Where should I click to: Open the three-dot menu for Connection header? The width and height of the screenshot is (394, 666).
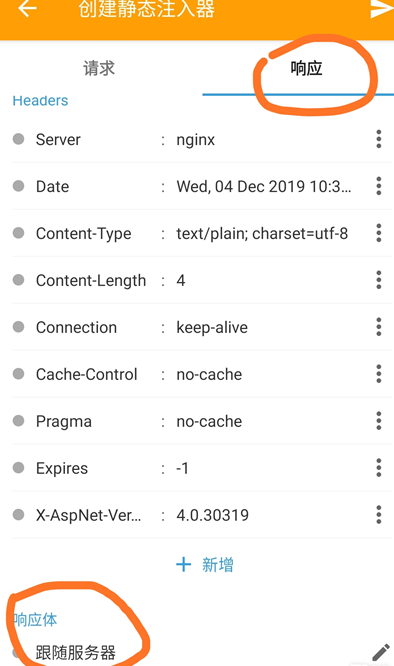tap(379, 327)
